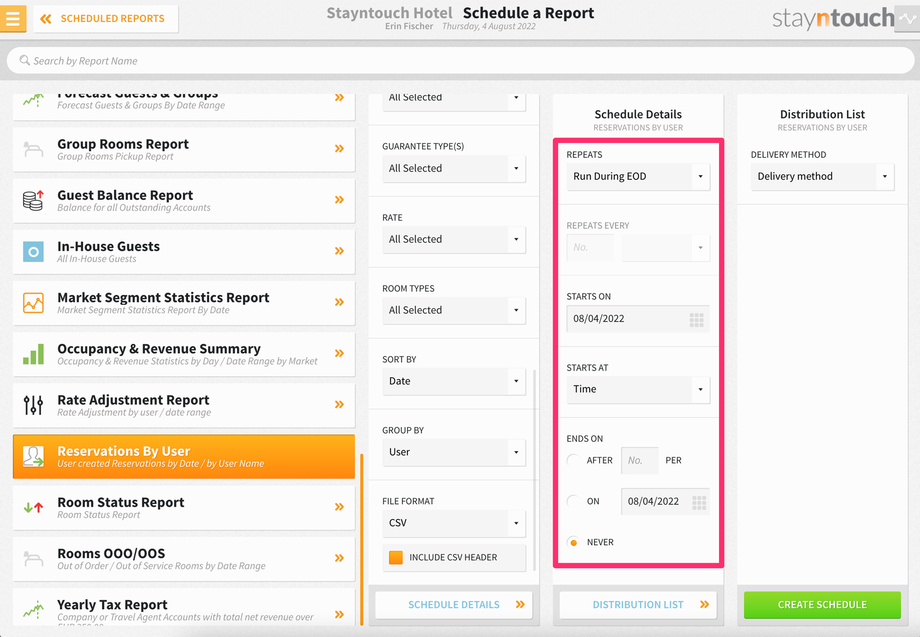The height and width of the screenshot is (637, 920).
Task: Select the Group Rooms Report bed icon
Action: [x=33, y=150]
